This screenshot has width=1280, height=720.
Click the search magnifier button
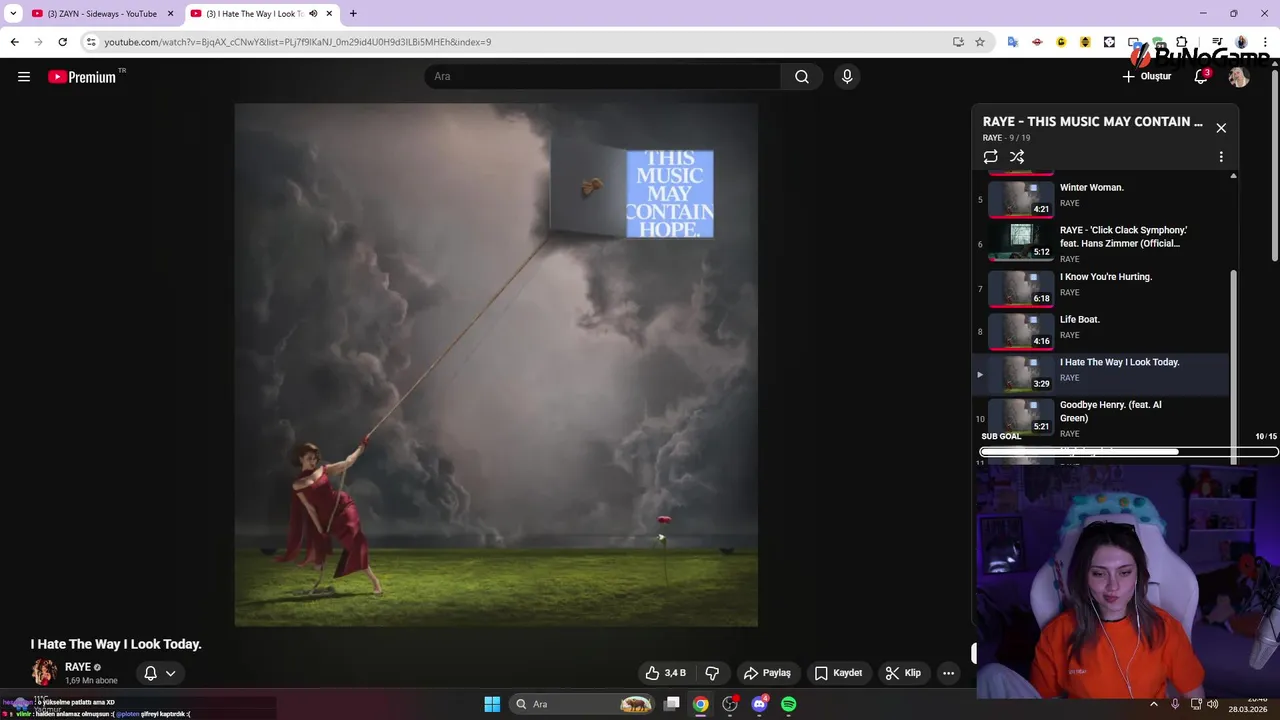coord(802,77)
